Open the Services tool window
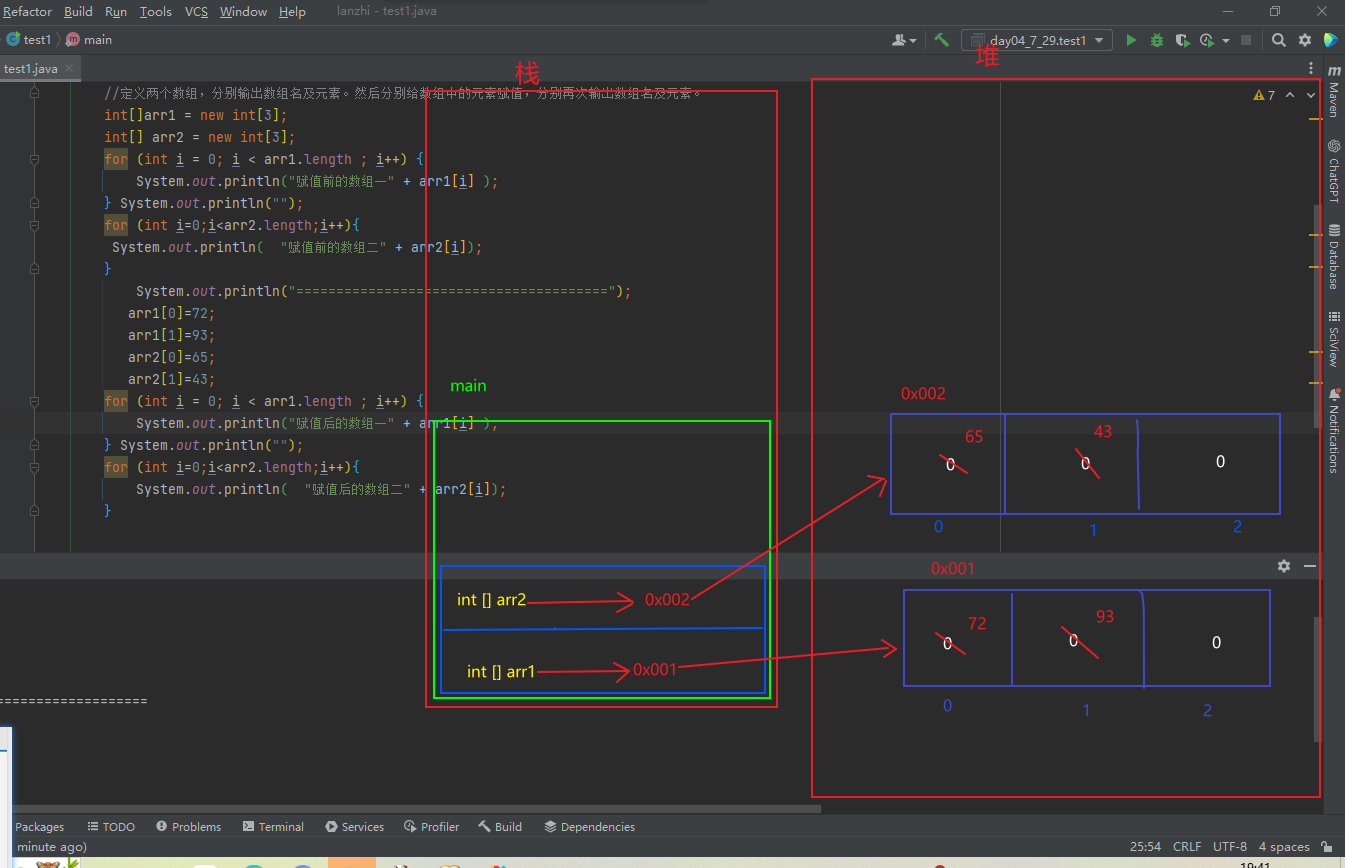 [354, 827]
